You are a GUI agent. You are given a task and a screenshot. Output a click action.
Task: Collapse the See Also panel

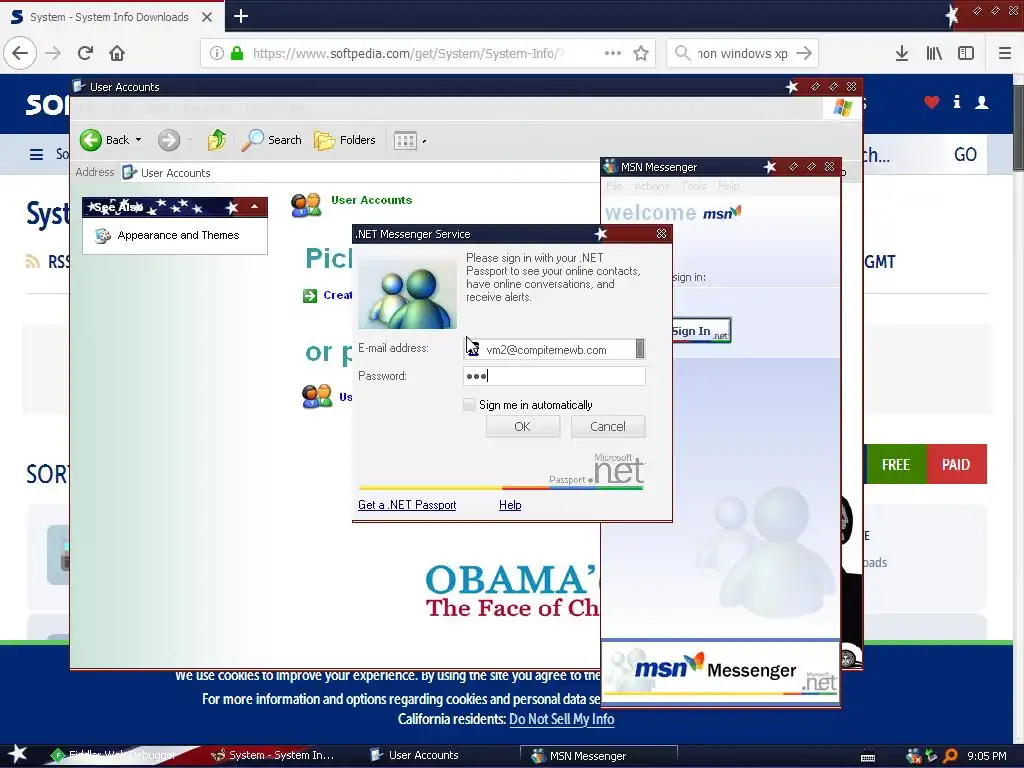point(254,207)
